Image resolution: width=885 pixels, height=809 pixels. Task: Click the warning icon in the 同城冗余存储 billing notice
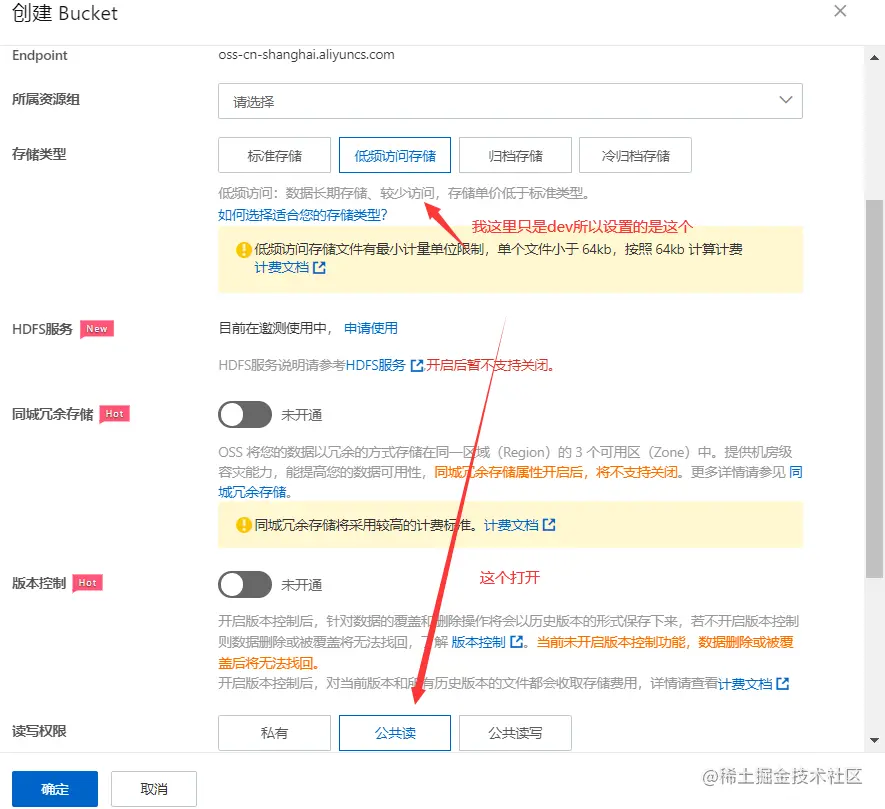coord(245,525)
